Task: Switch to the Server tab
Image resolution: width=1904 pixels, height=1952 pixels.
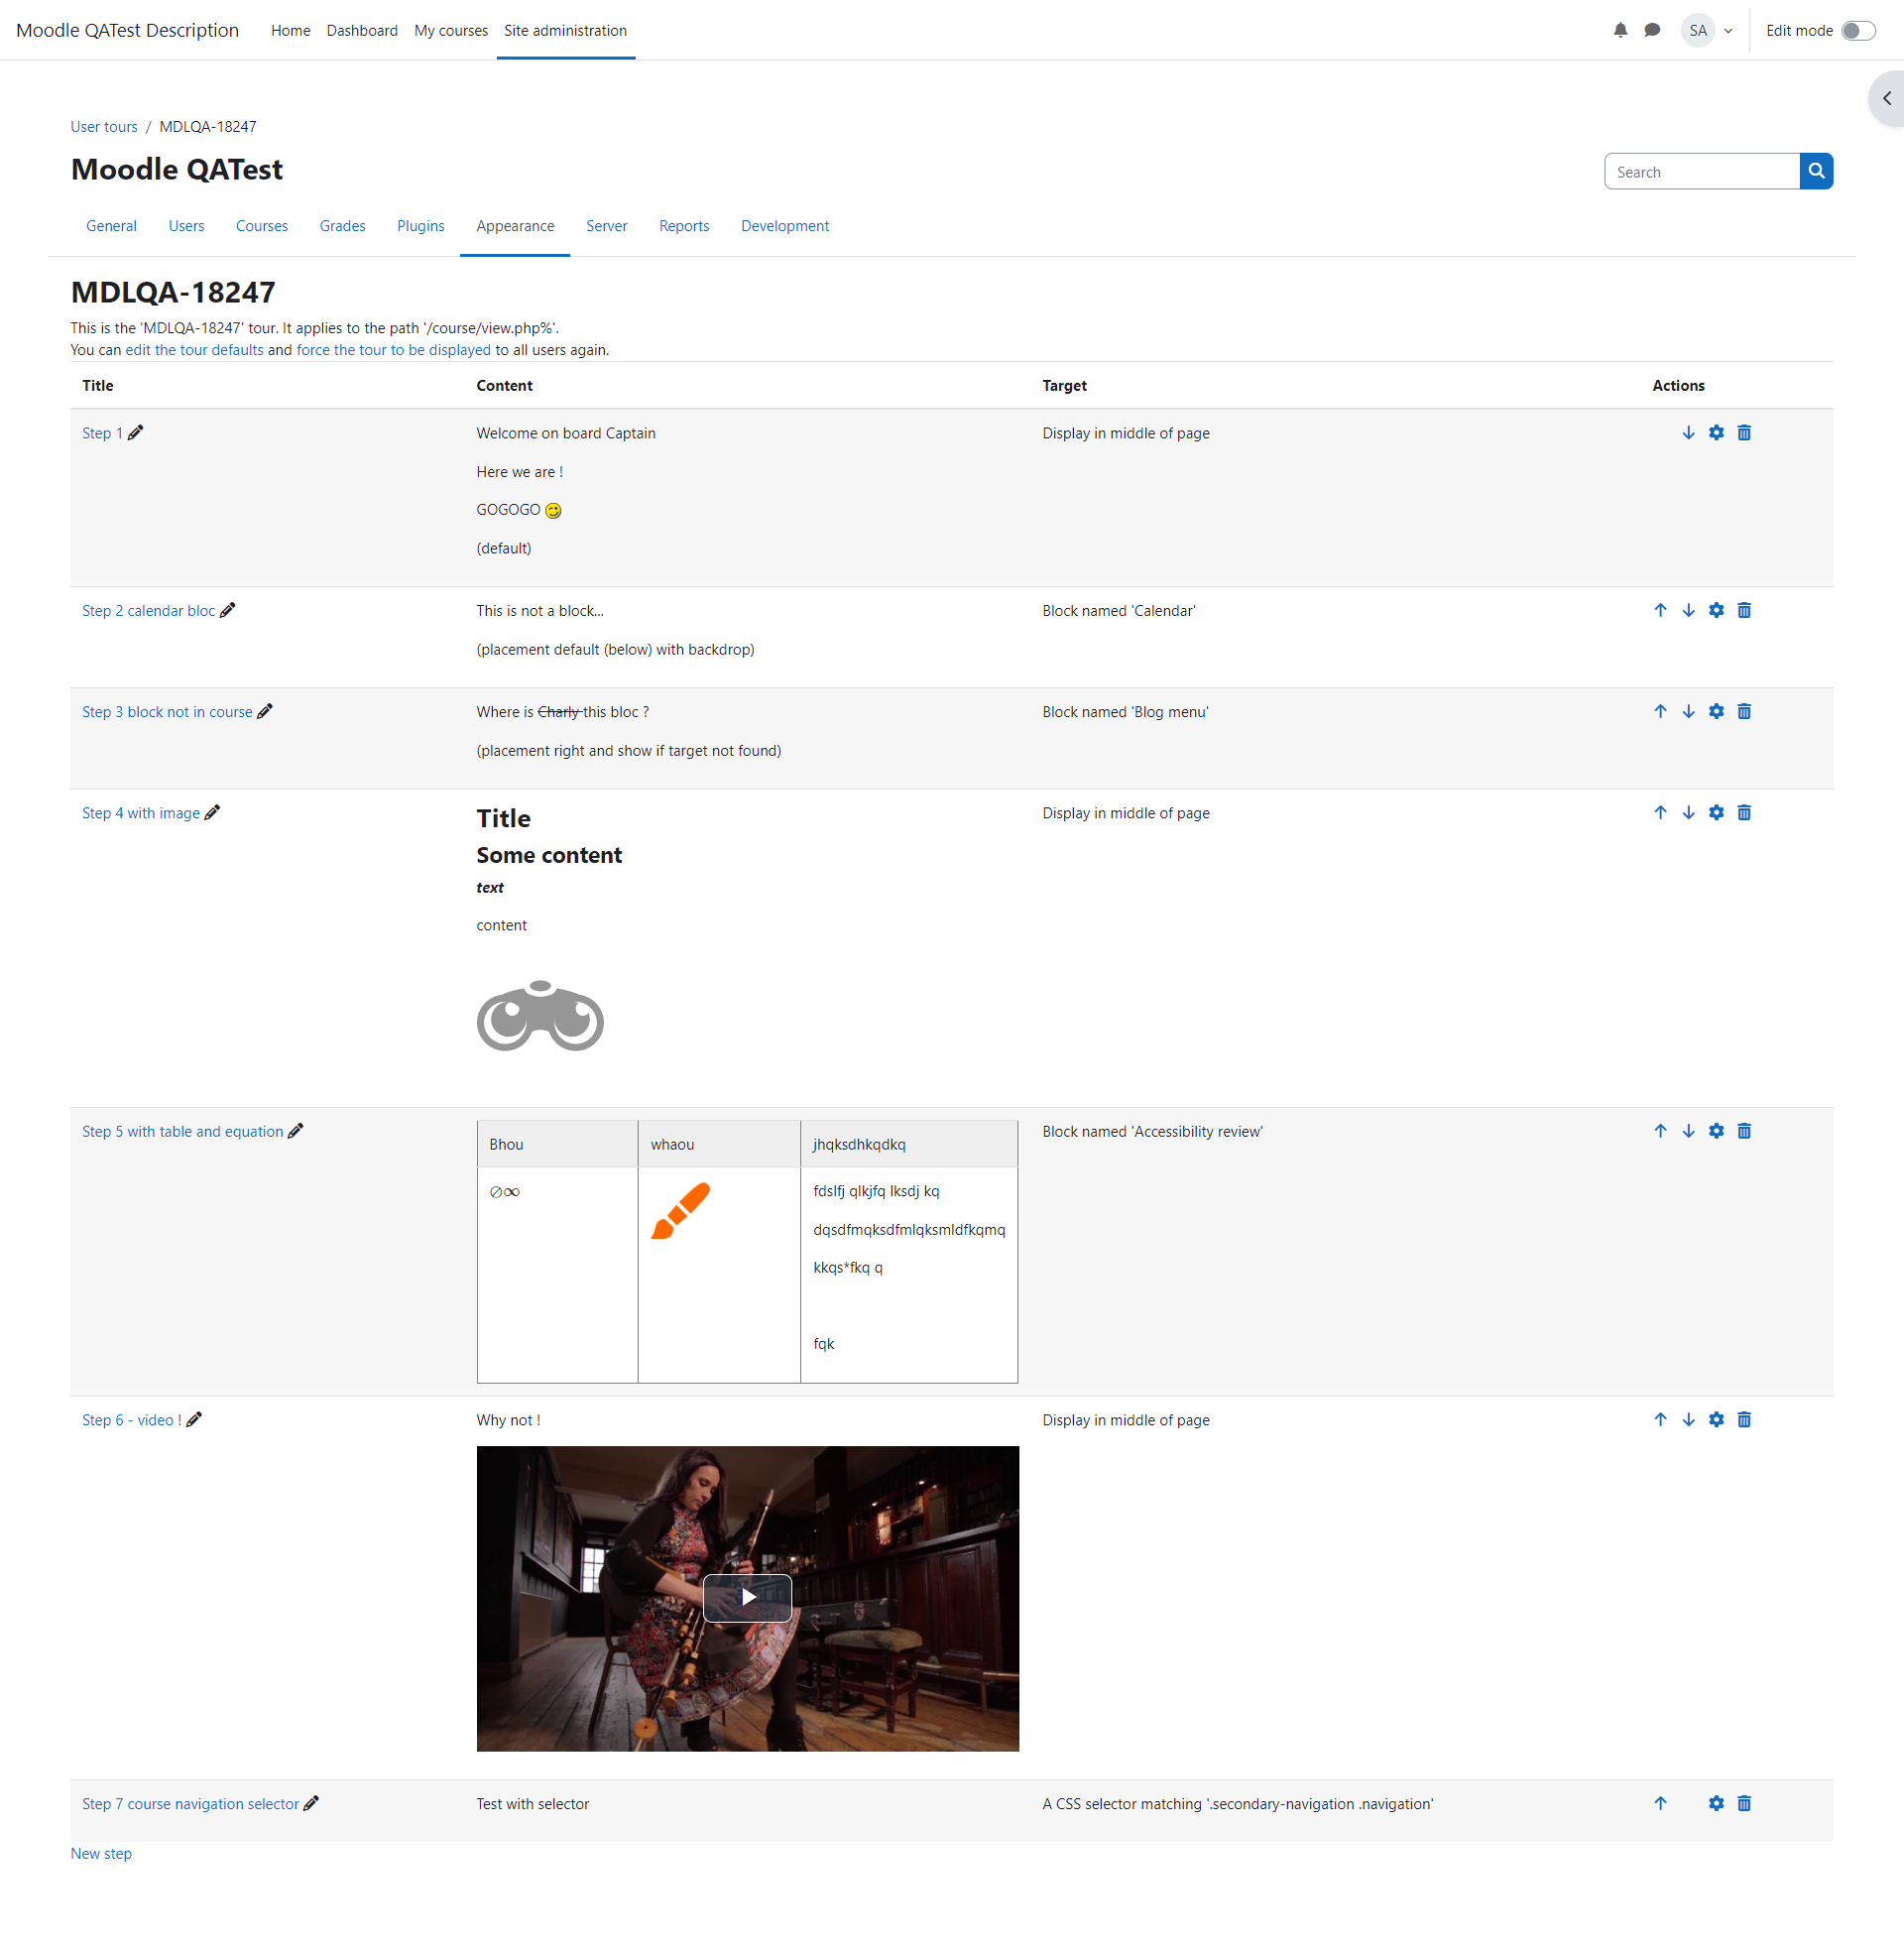Action: click(x=606, y=226)
